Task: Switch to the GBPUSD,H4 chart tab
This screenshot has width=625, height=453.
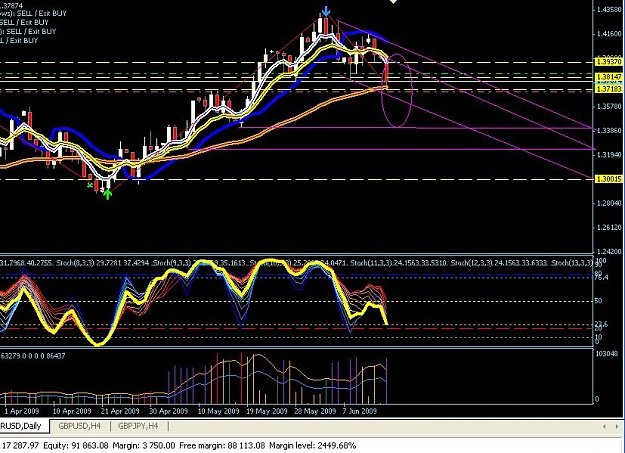Action: pos(80,426)
